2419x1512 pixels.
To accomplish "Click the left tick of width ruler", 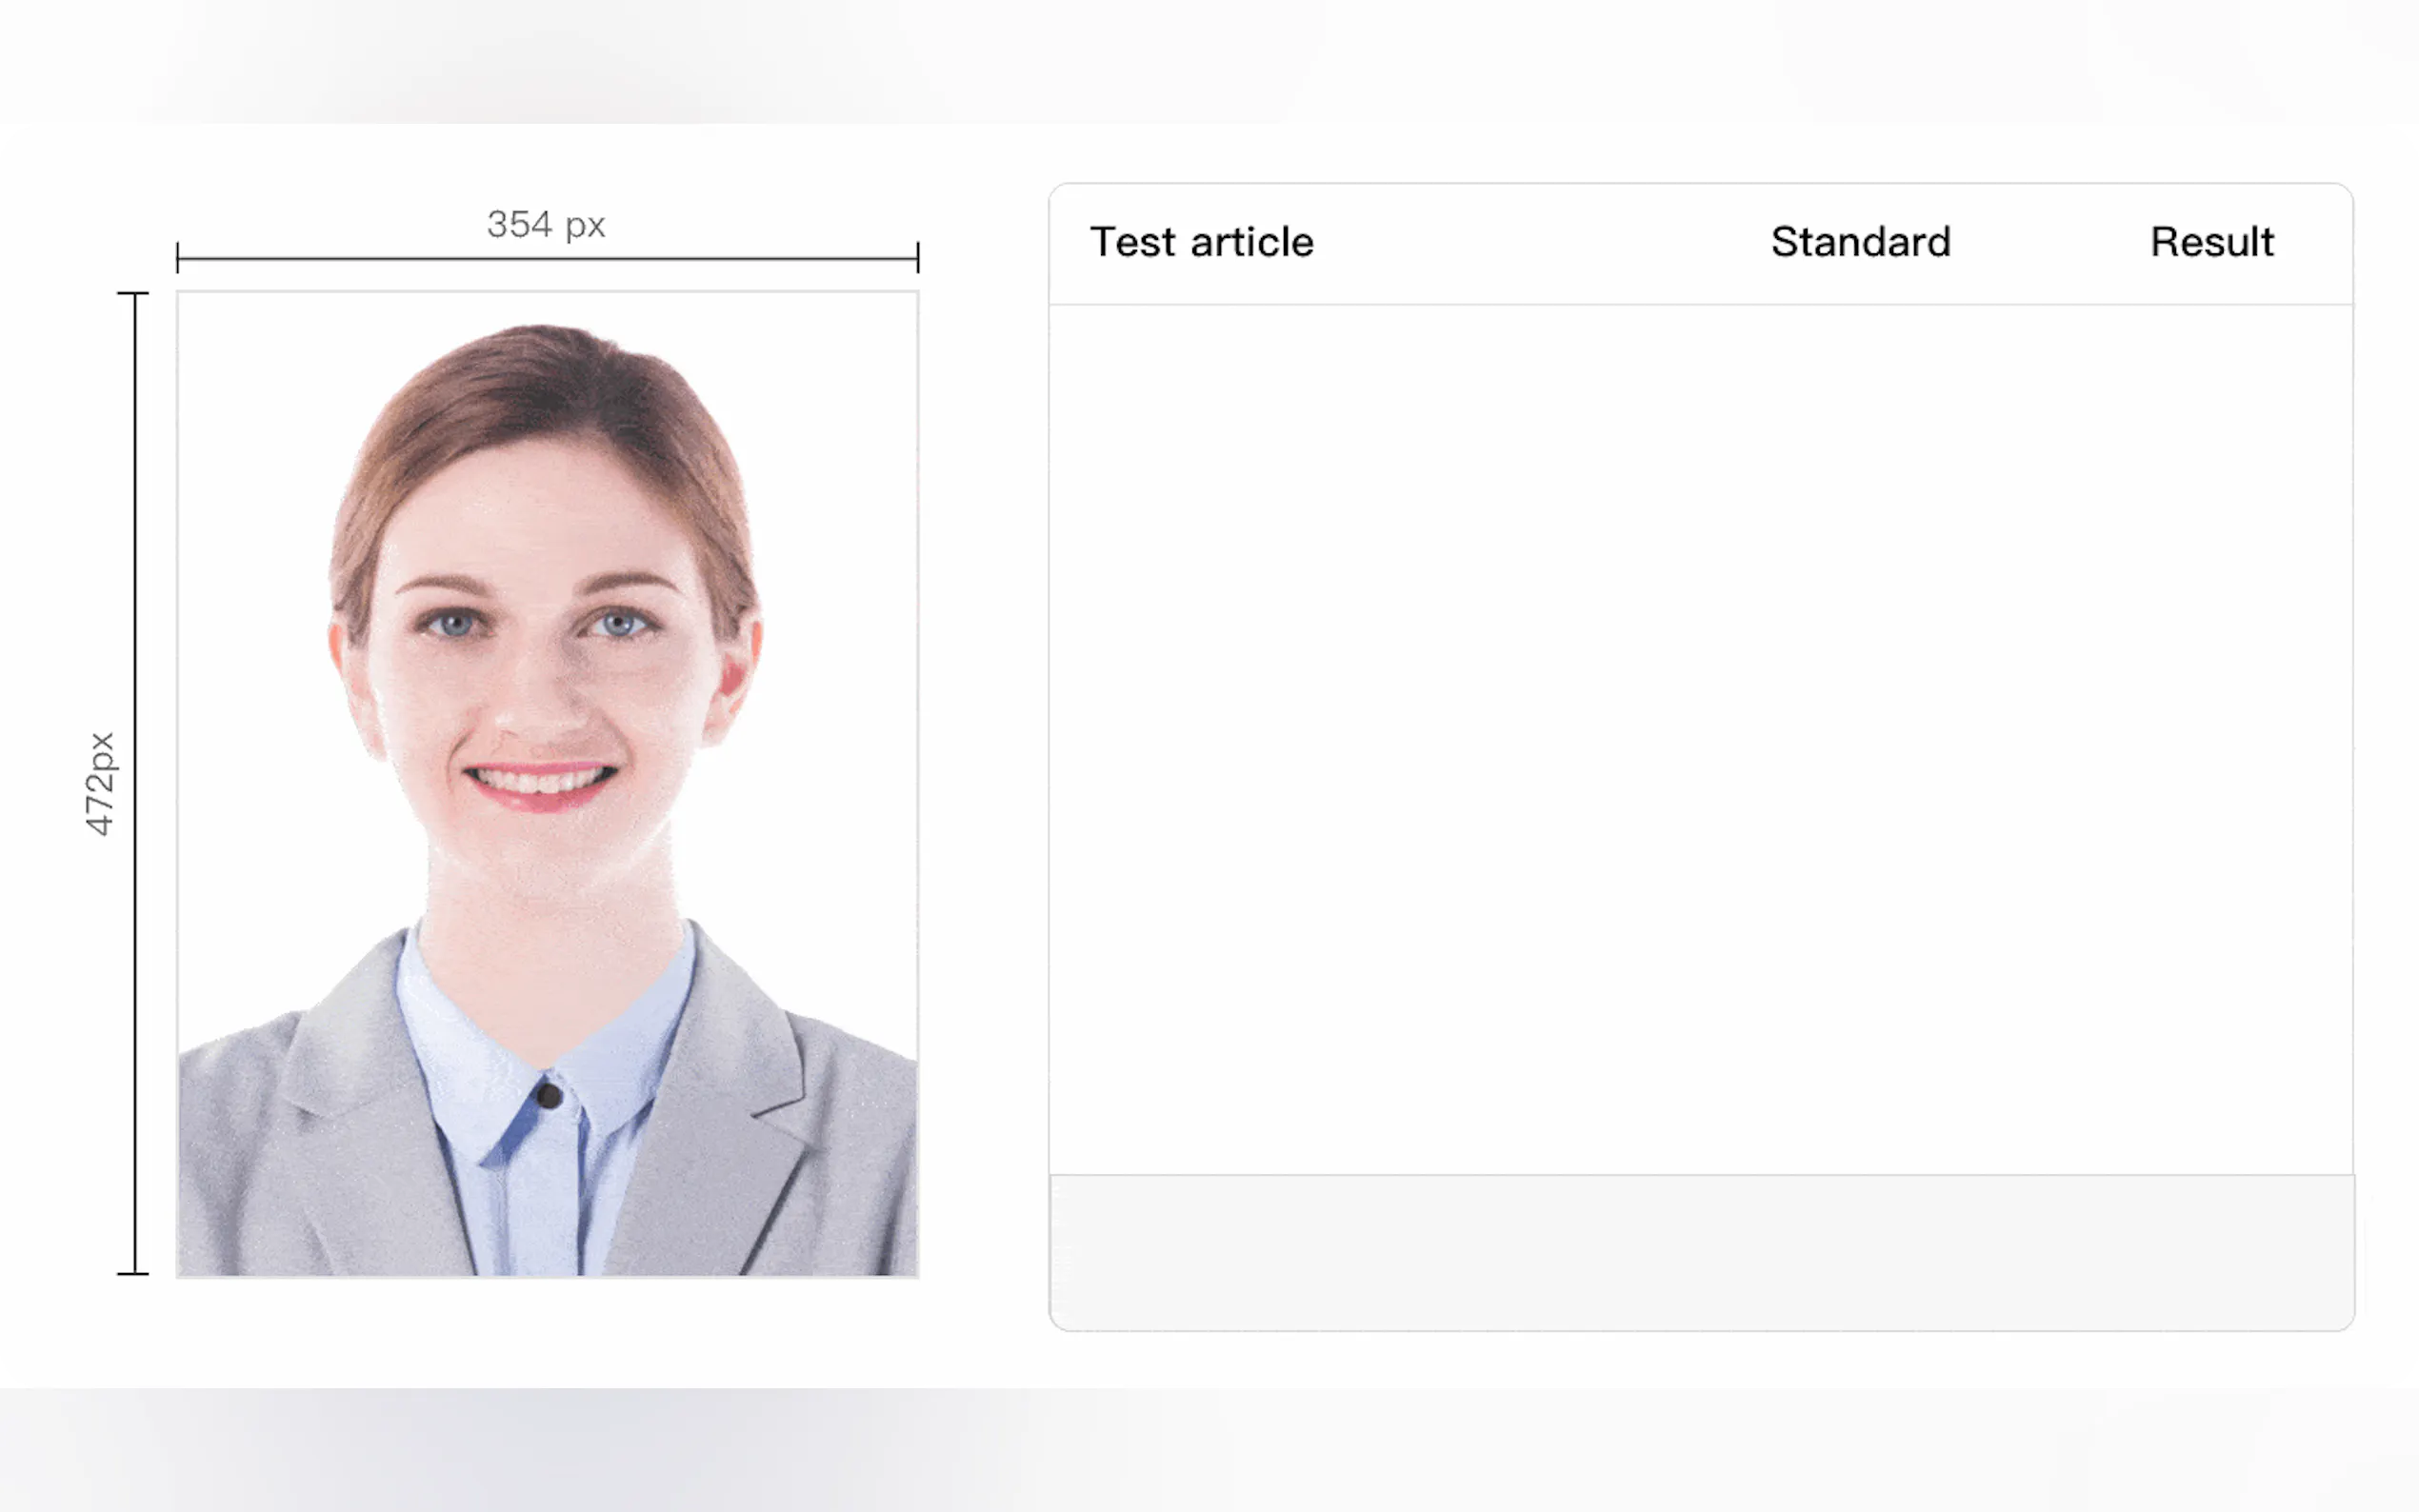I will pos(178,257).
